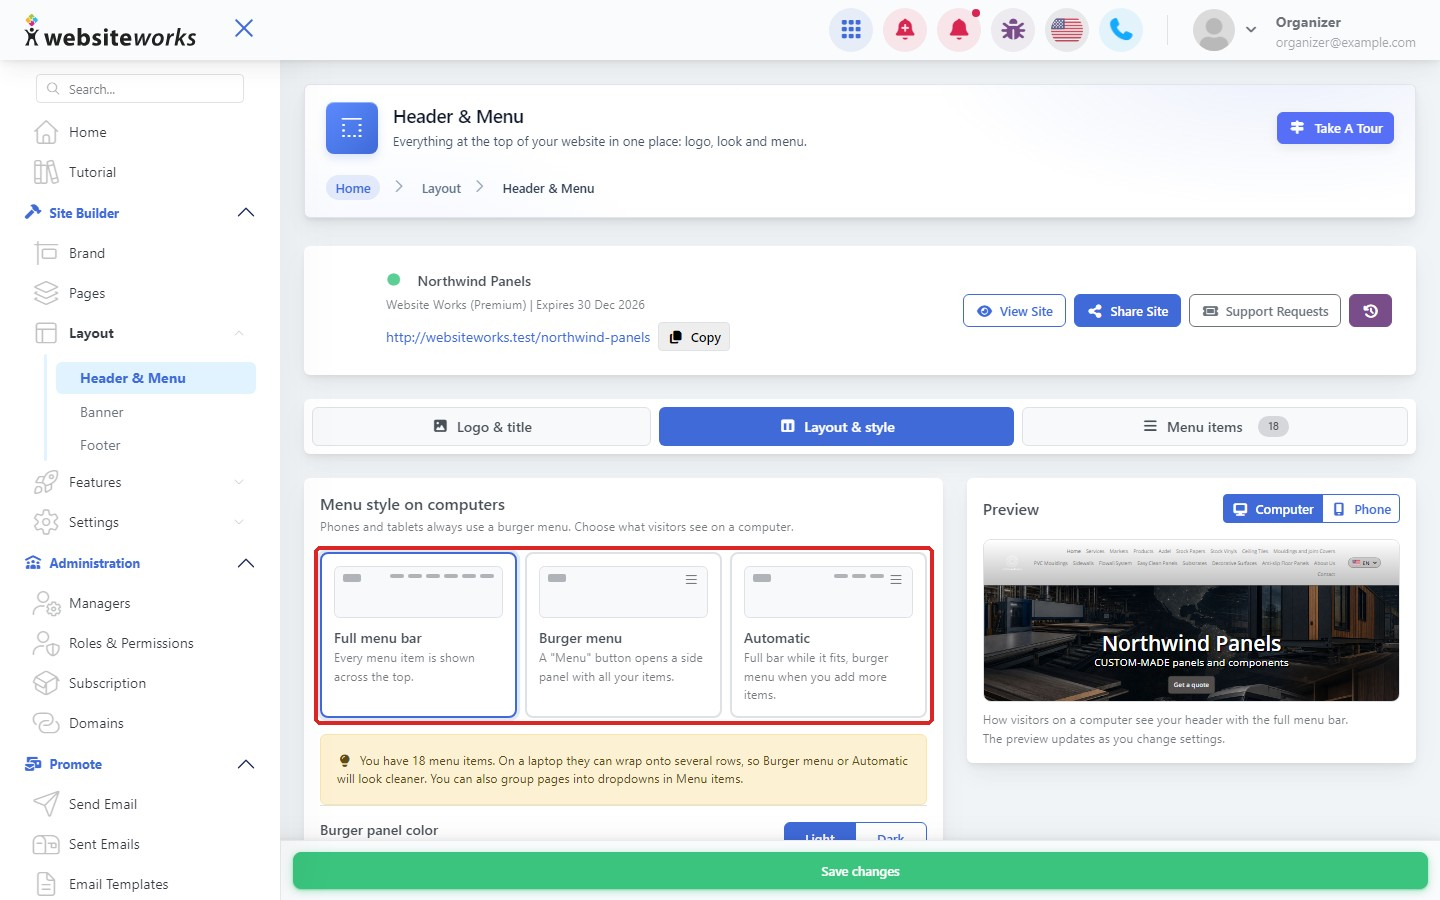
Task: Switch to the Logo & title tab
Action: click(x=481, y=427)
